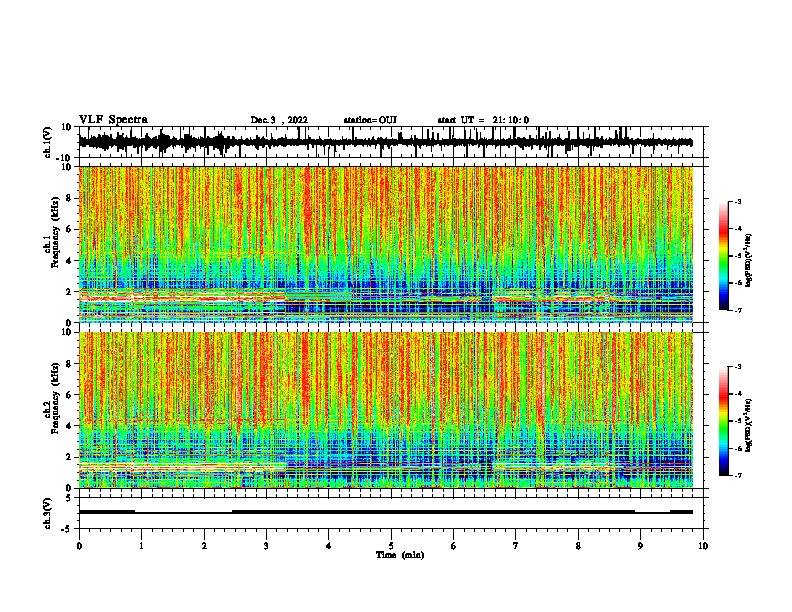The image size is (792, 612).
Task: Click the "ch.3(V)" axis label
Action: point(48,514)
